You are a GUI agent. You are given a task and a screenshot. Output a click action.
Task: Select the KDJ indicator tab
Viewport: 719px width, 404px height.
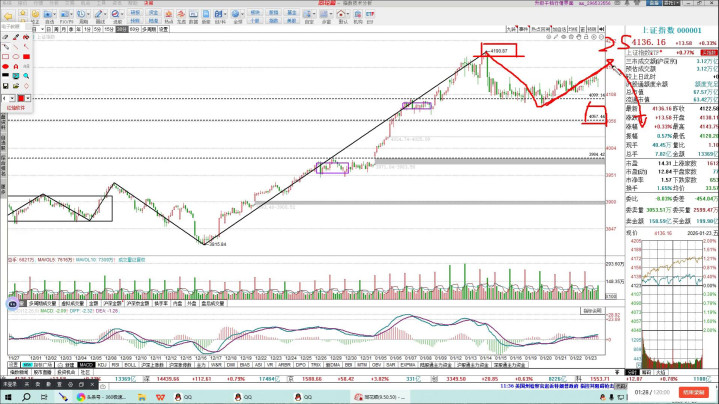click(102, 365)
